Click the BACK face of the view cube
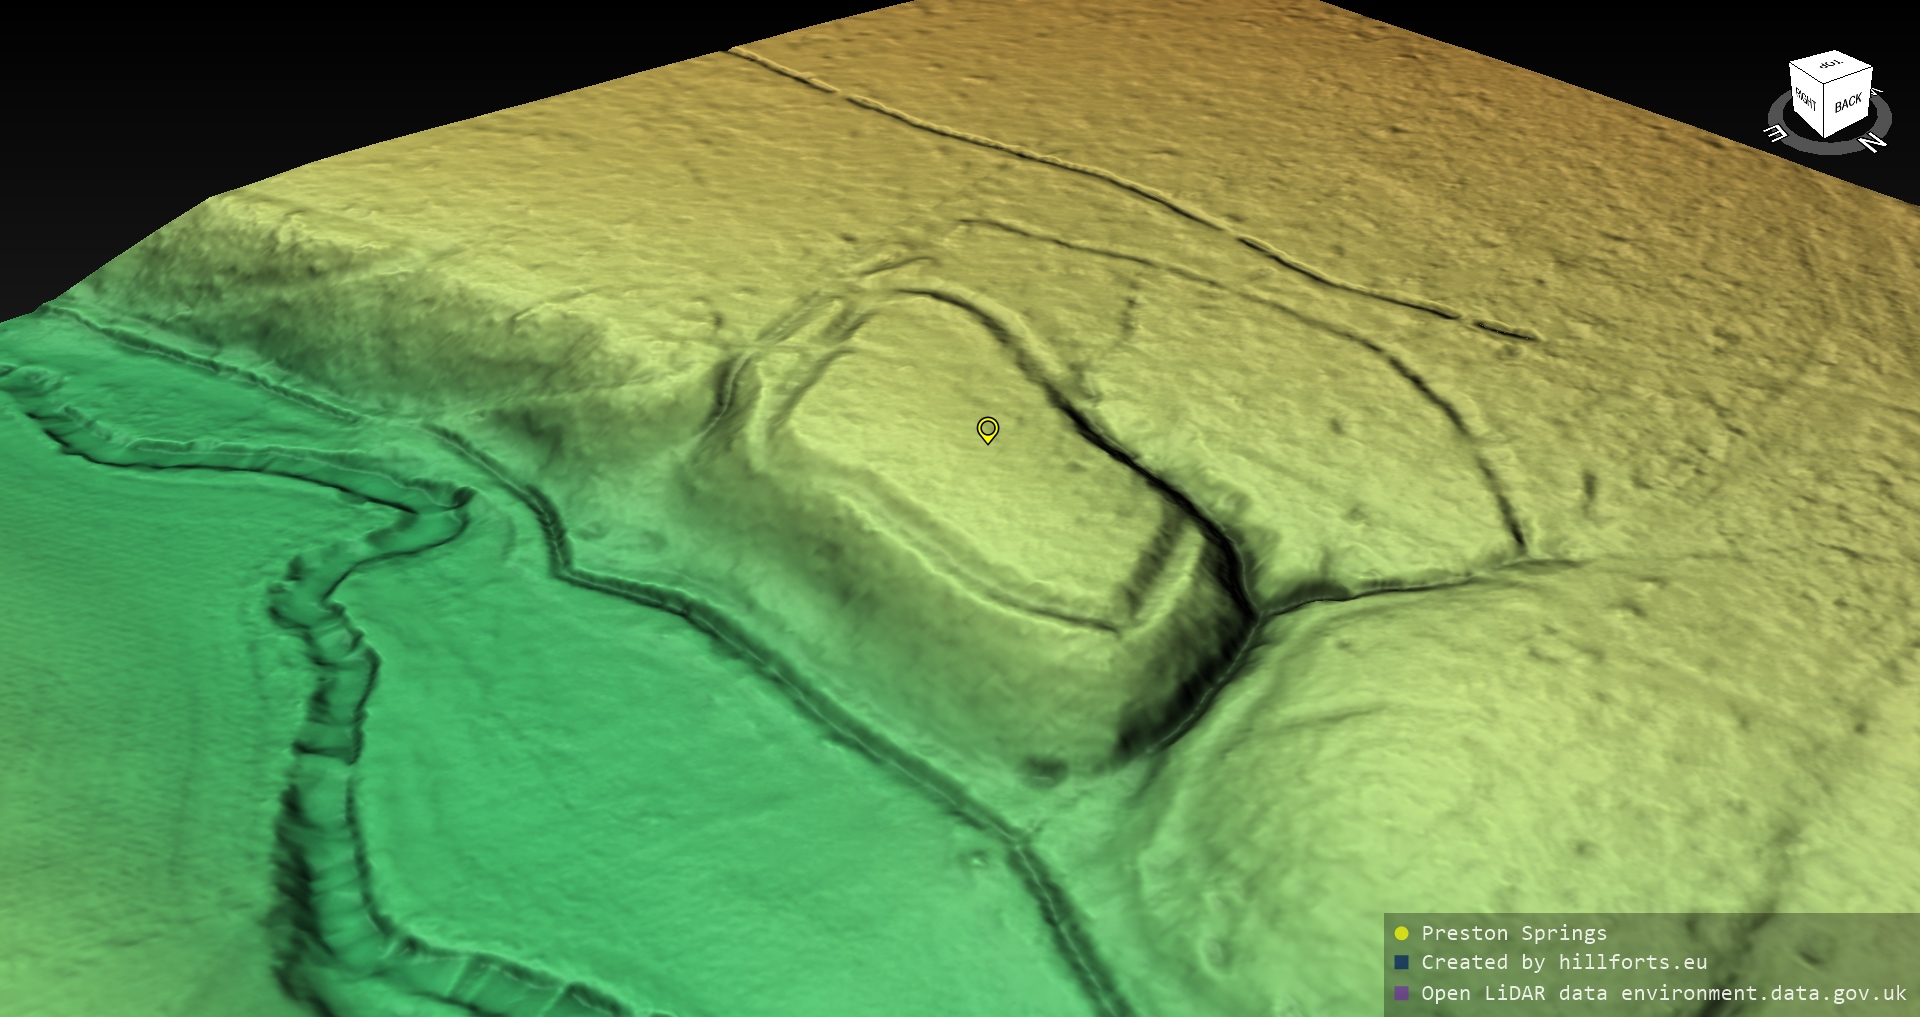Viewport: 1920px width, 1017px height. coord(1848,102)
